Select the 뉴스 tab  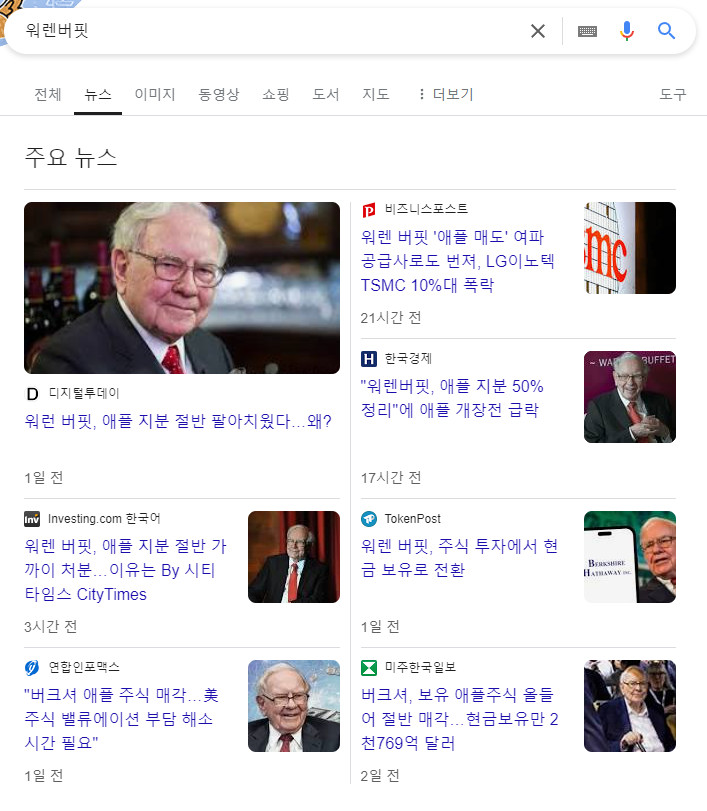[98, 94]
